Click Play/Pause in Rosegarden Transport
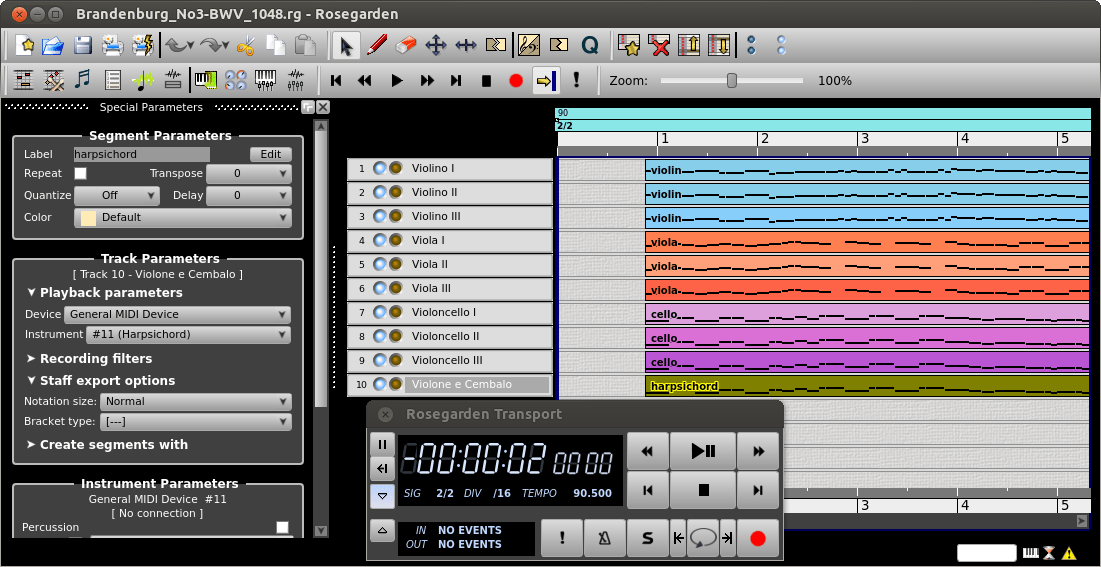The image size is (1101, 567). tap(703, 451)
